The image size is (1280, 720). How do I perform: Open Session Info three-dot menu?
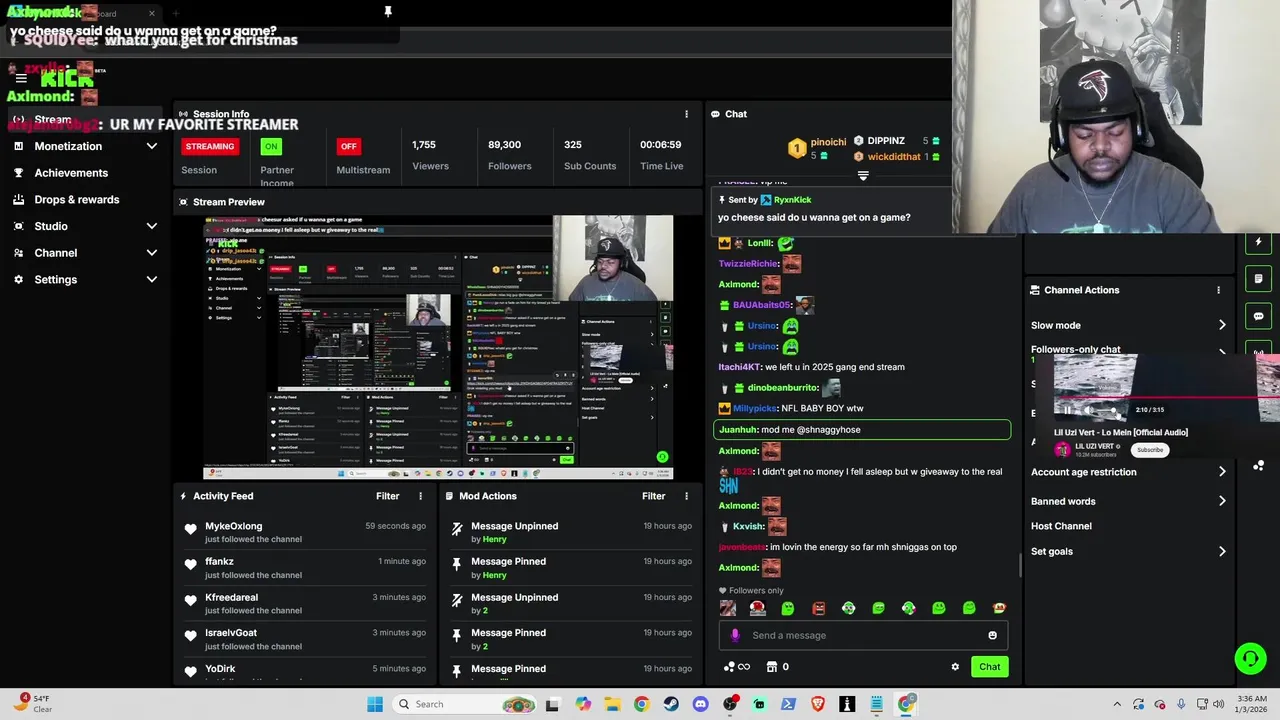tap(686, 114)
